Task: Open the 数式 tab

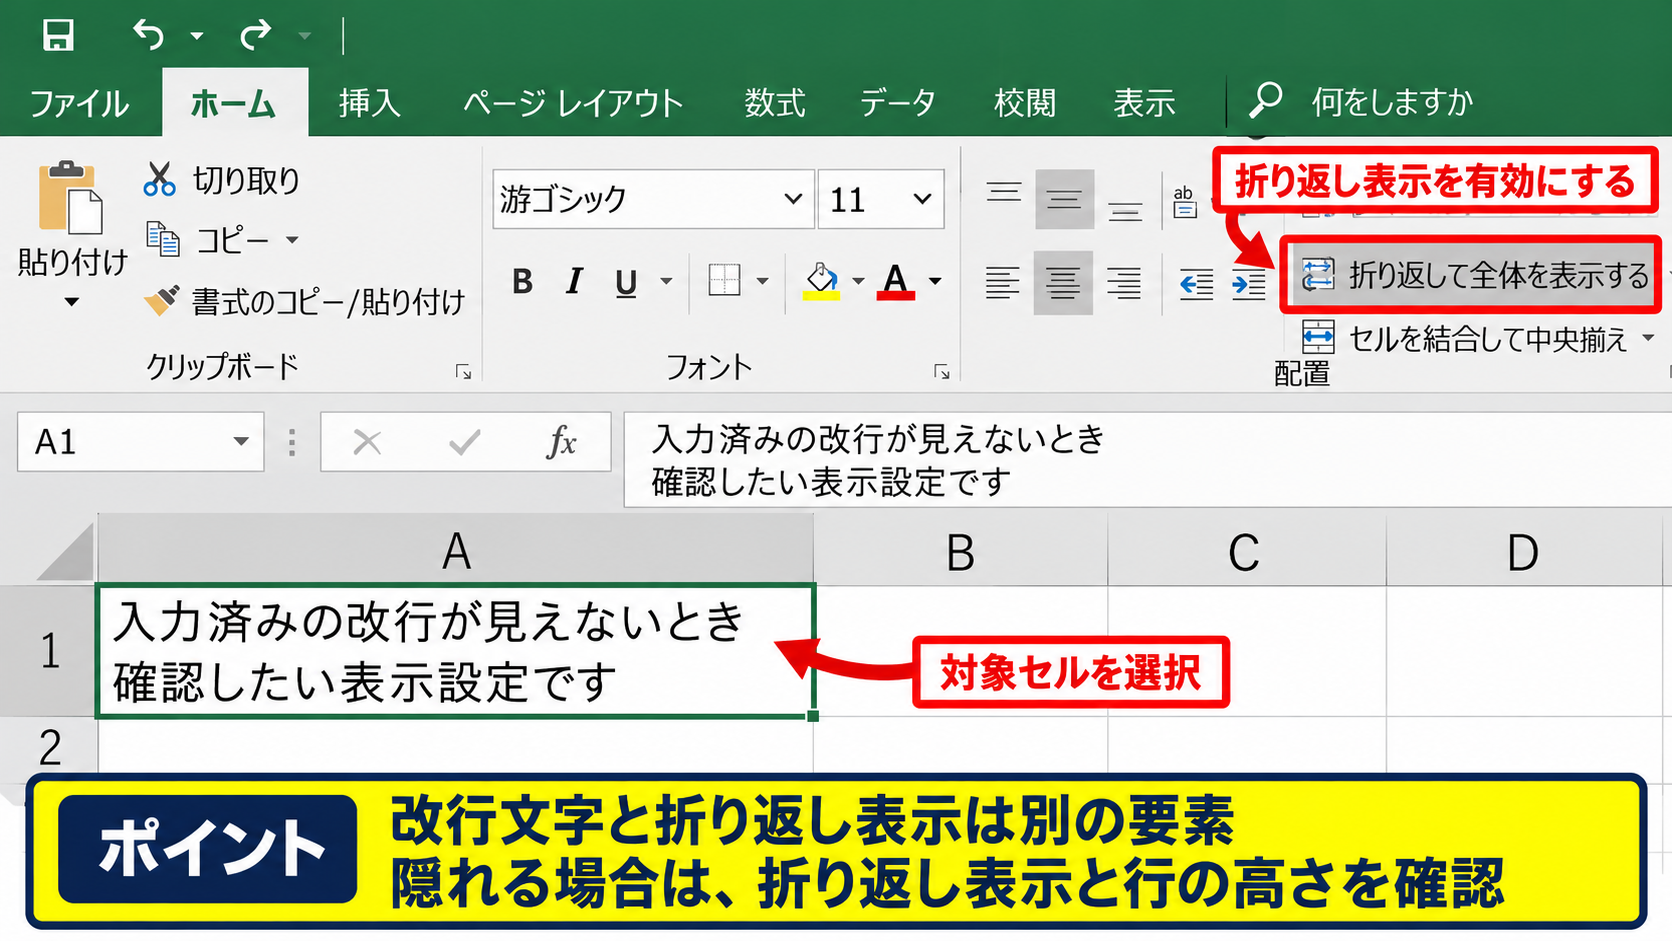Action: click(x=775, y=102)
